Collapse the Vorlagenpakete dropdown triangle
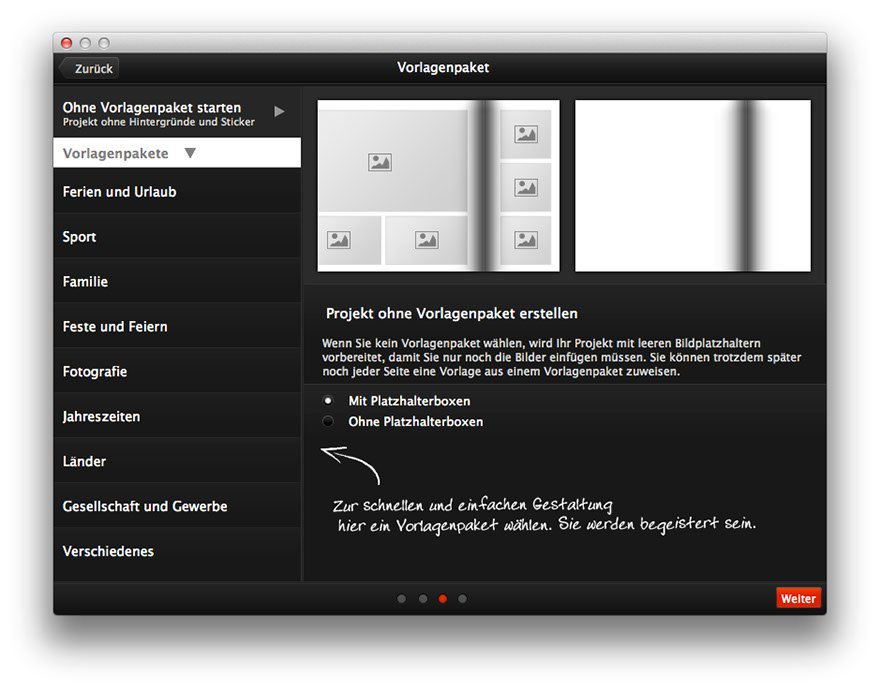 pos(190,153)
